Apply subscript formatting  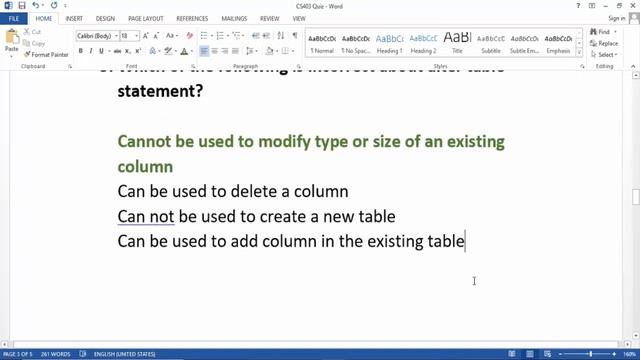pyautogui.click(x=128, y=51)
